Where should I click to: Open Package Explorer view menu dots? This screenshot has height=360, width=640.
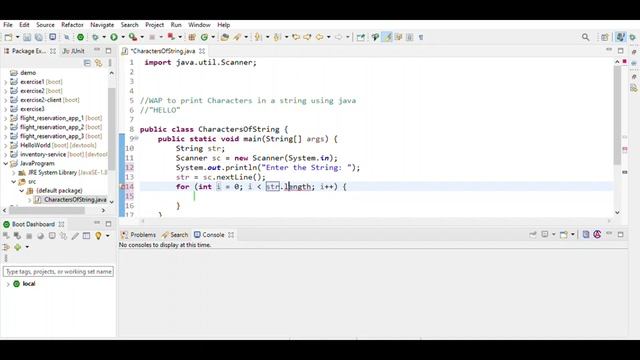click(109, 63)
